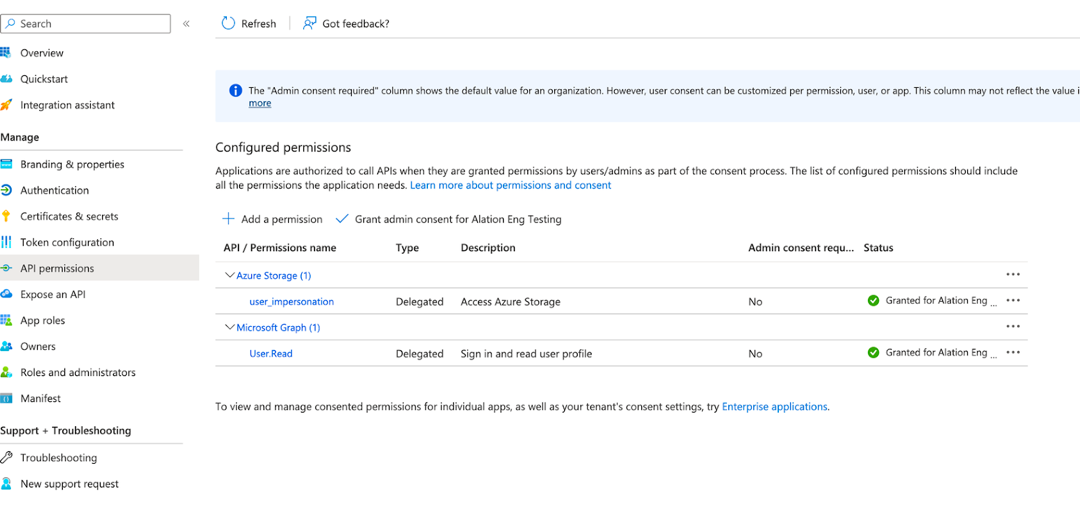
Task: Click the App roles grid icon
Action: (x=6, y=320)
